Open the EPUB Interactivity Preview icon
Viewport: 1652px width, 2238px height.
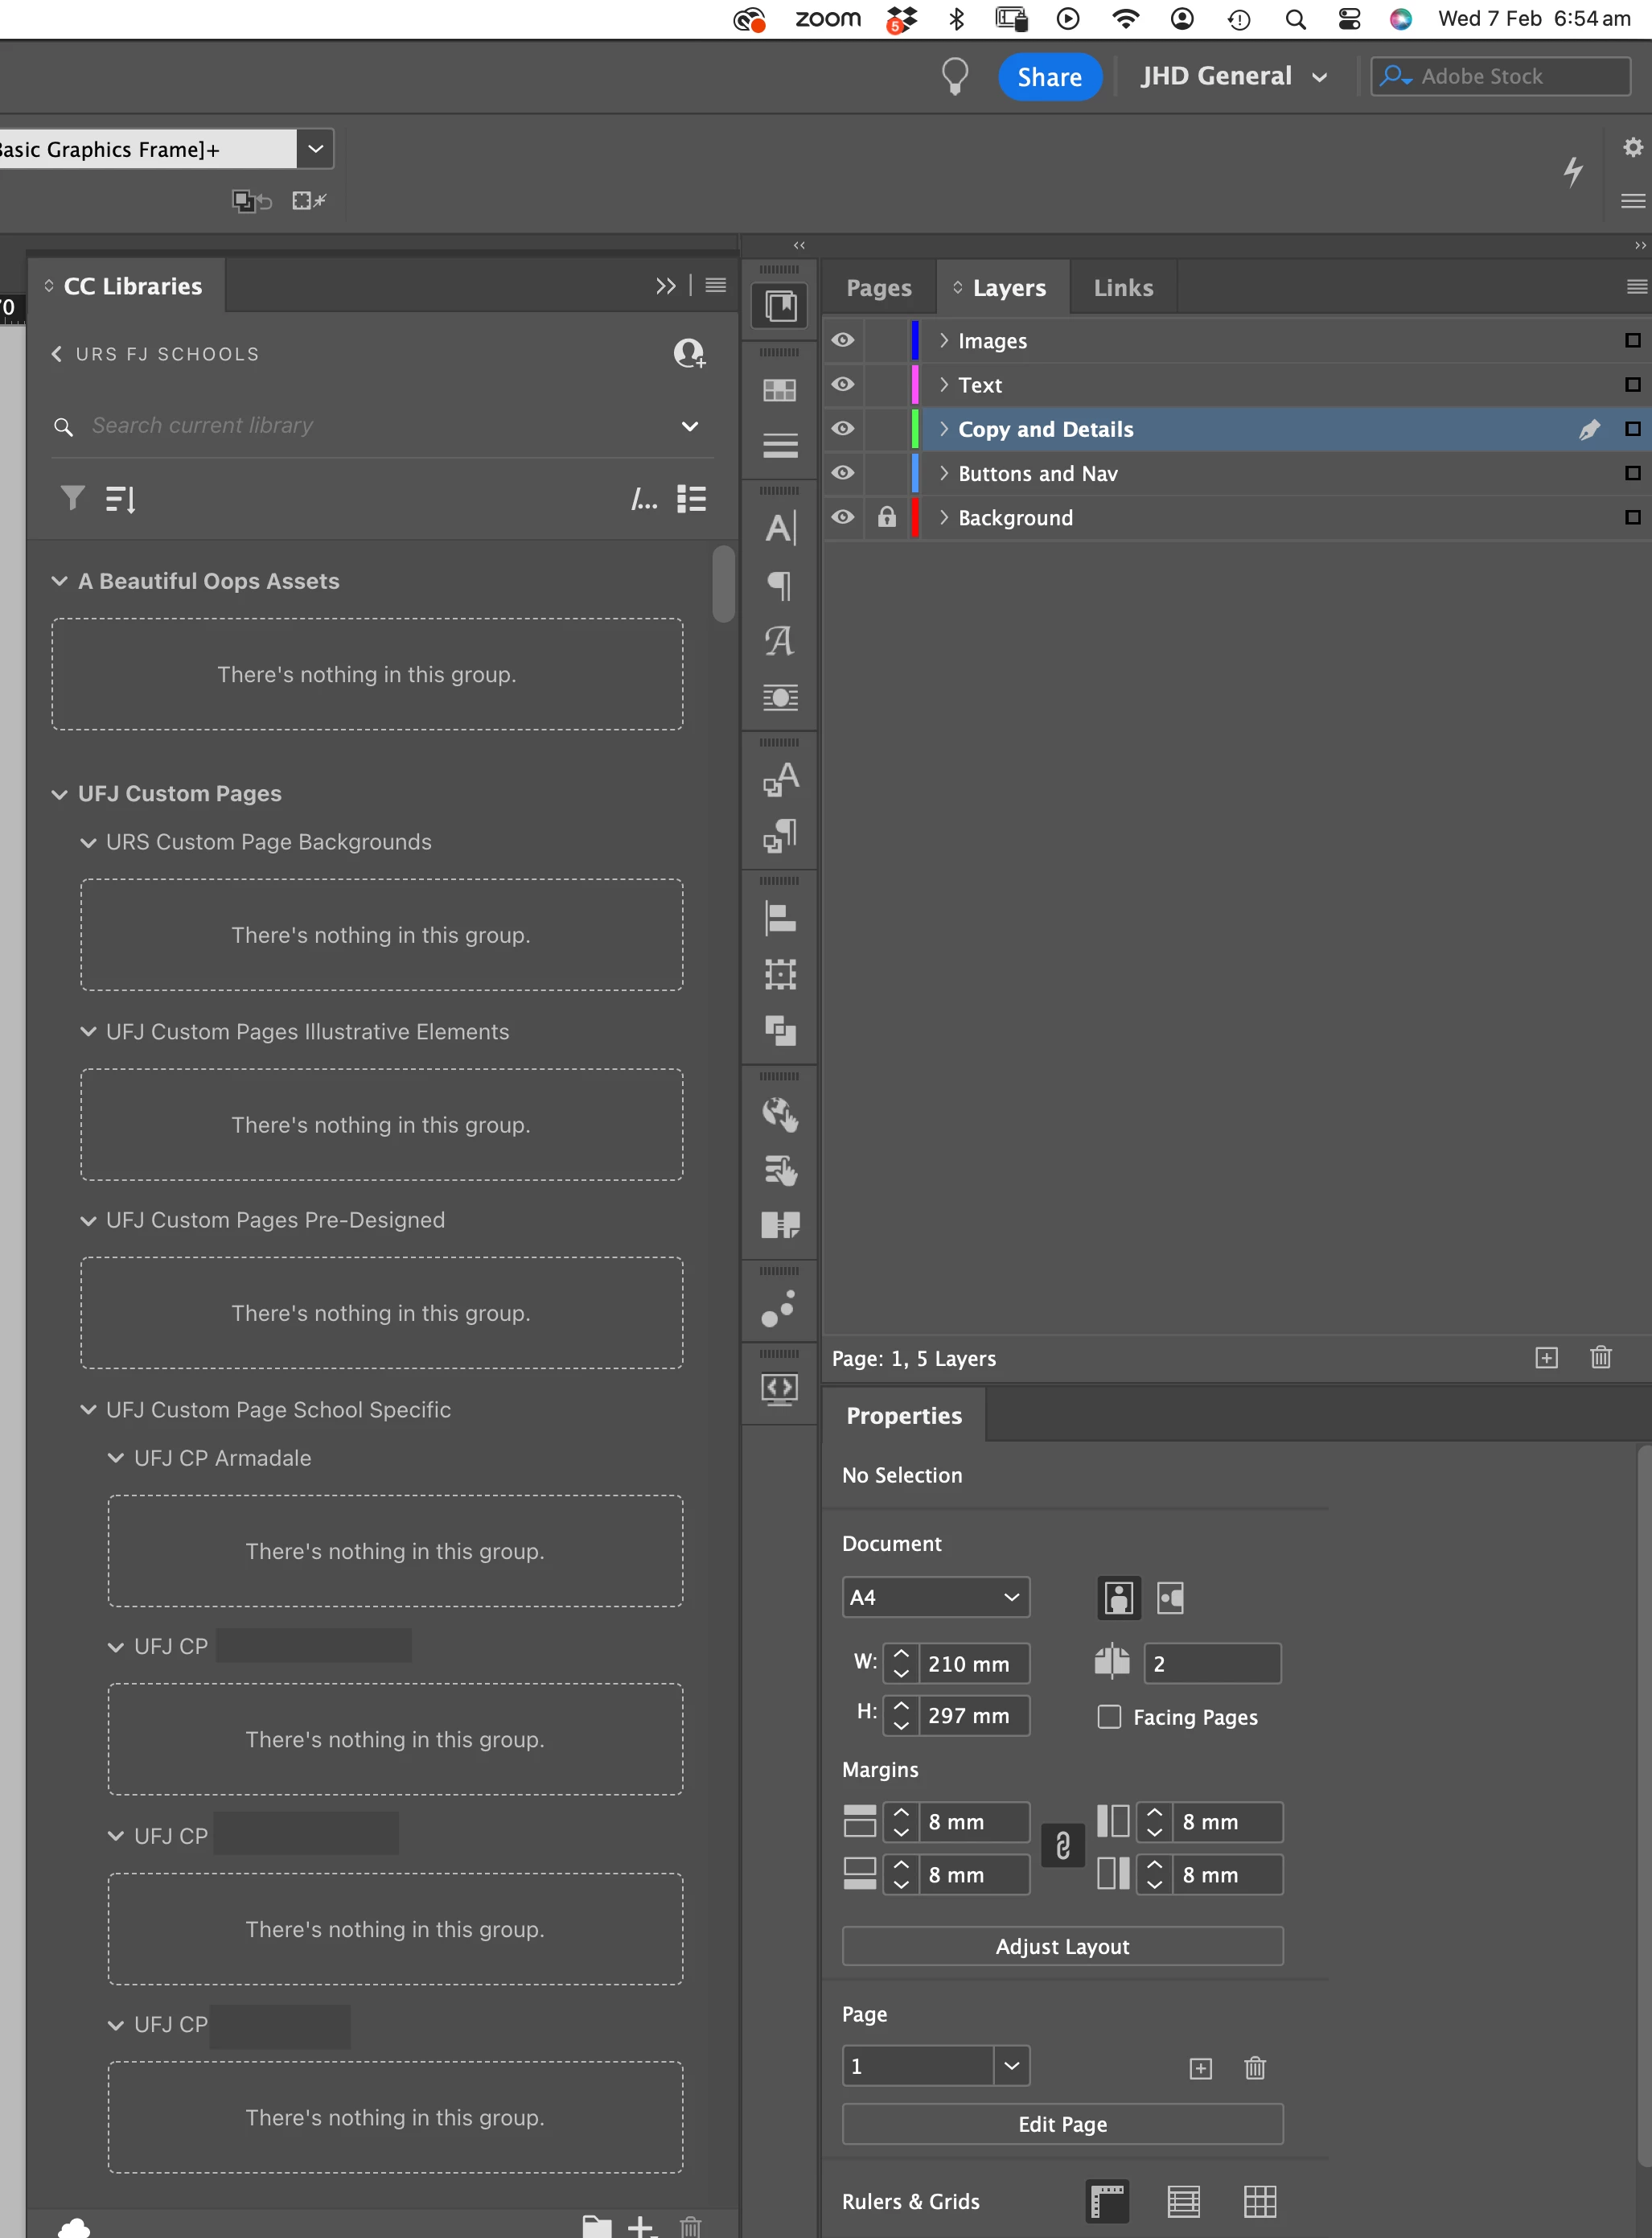point(780,1390)
